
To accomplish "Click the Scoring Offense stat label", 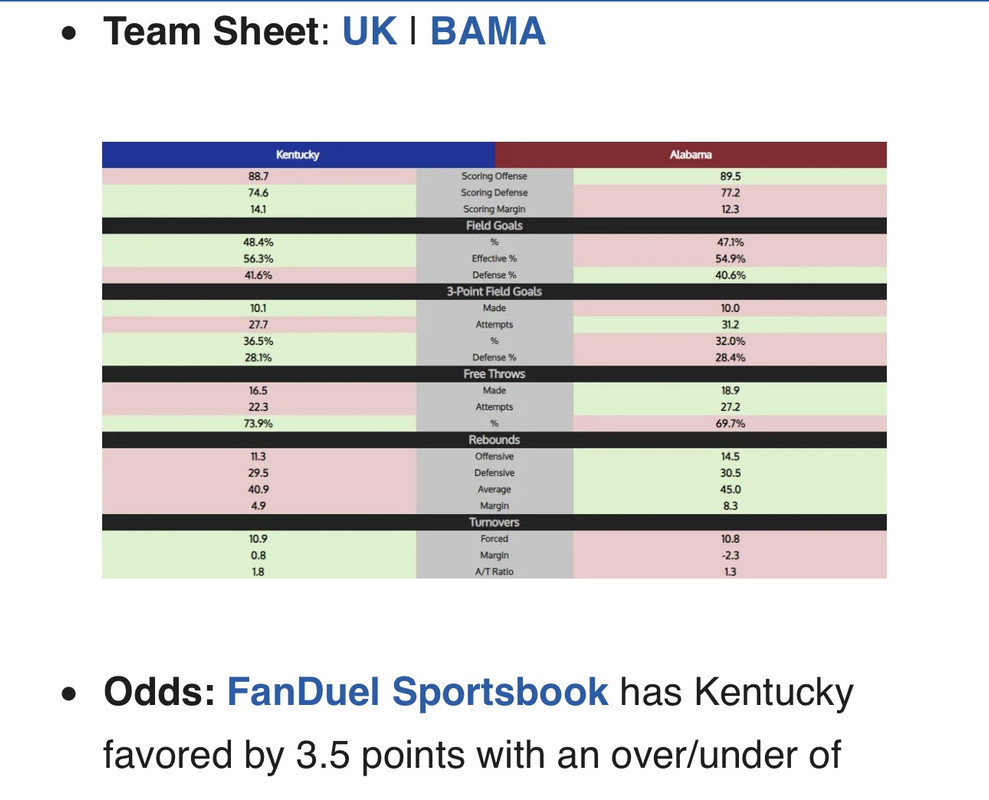I will (494, 176).
